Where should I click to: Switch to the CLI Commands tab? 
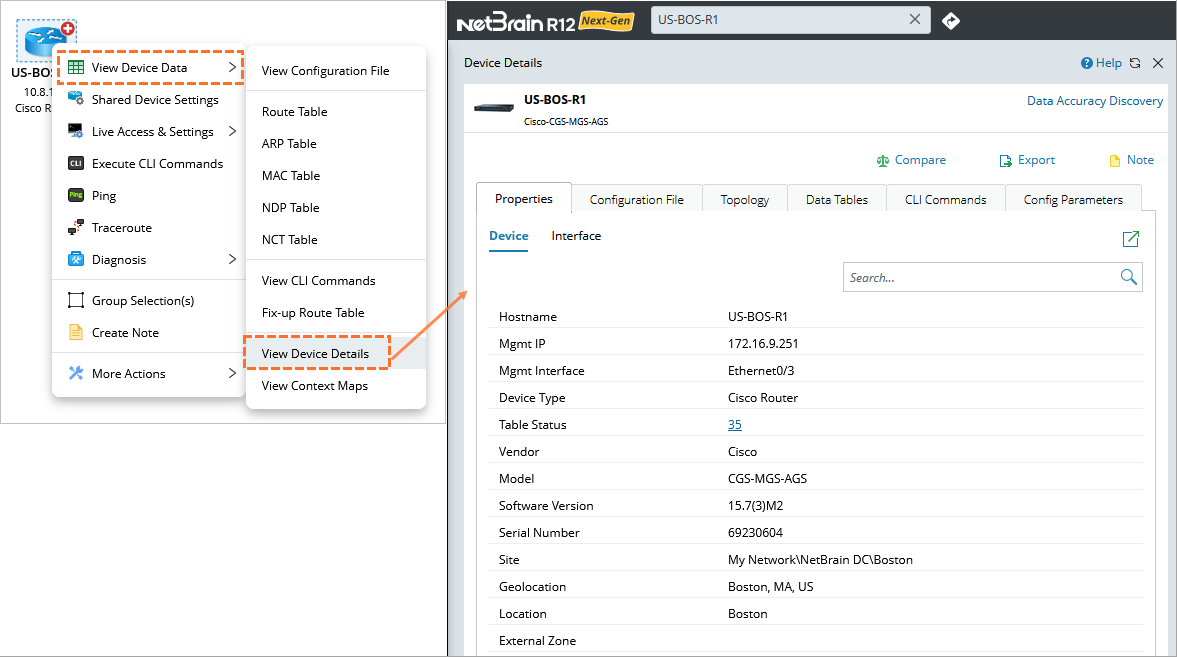pos(945,199)
